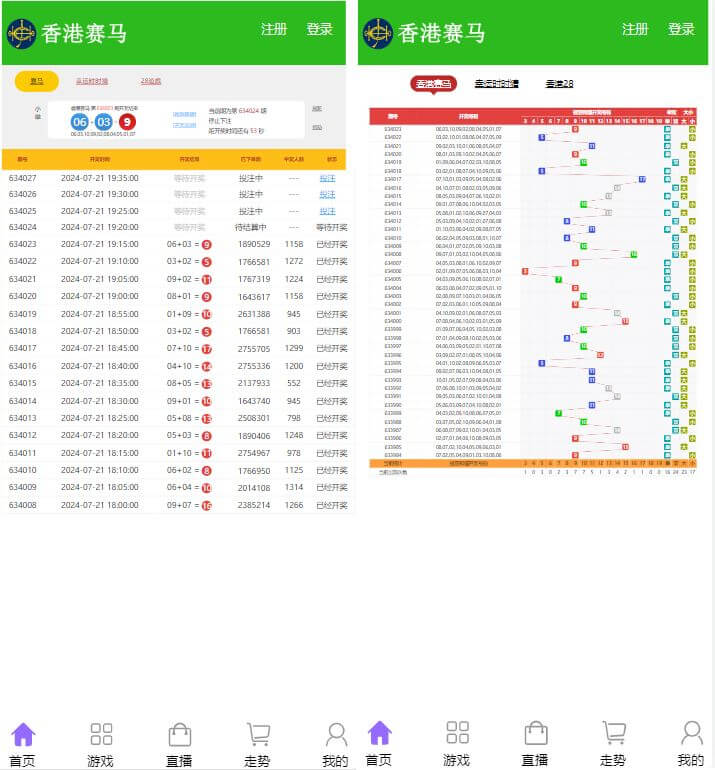Click 注册 register in the left screen header

[x=274, y=29]
